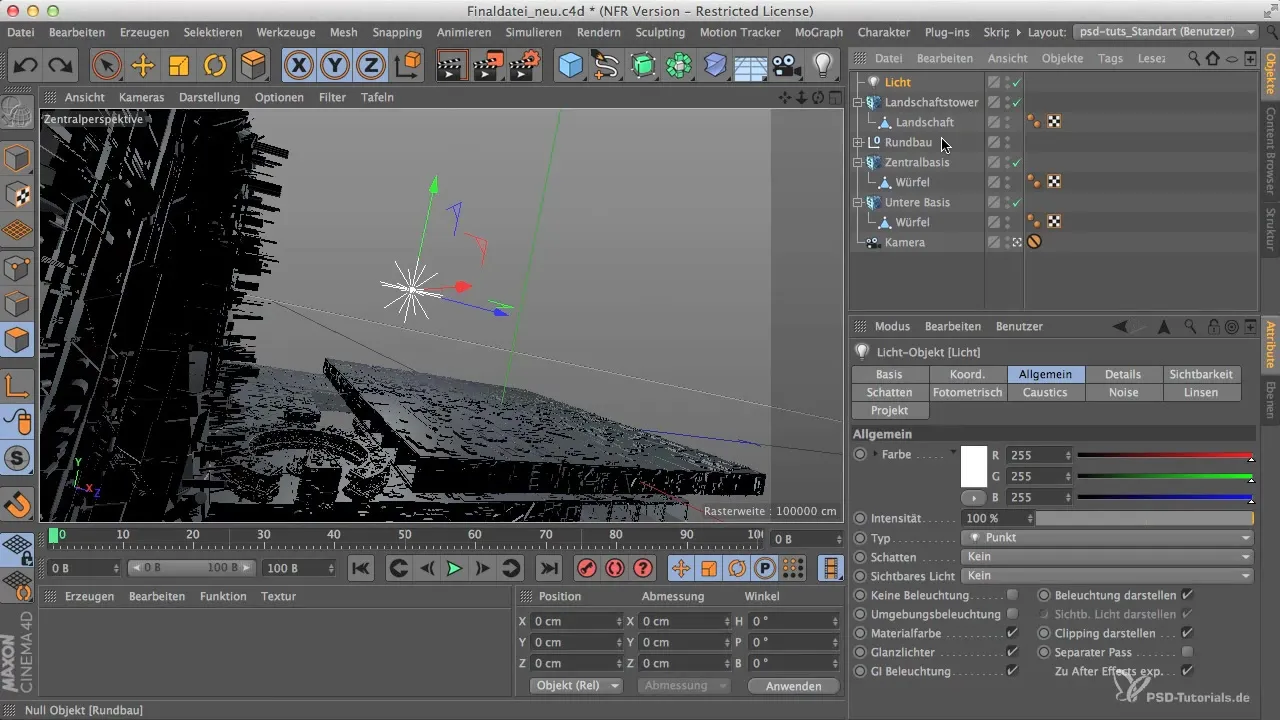Expand the Farbe color disclosure triangle
The image size is (1280, 720).
pyautogui.click(x=877, y=454)
